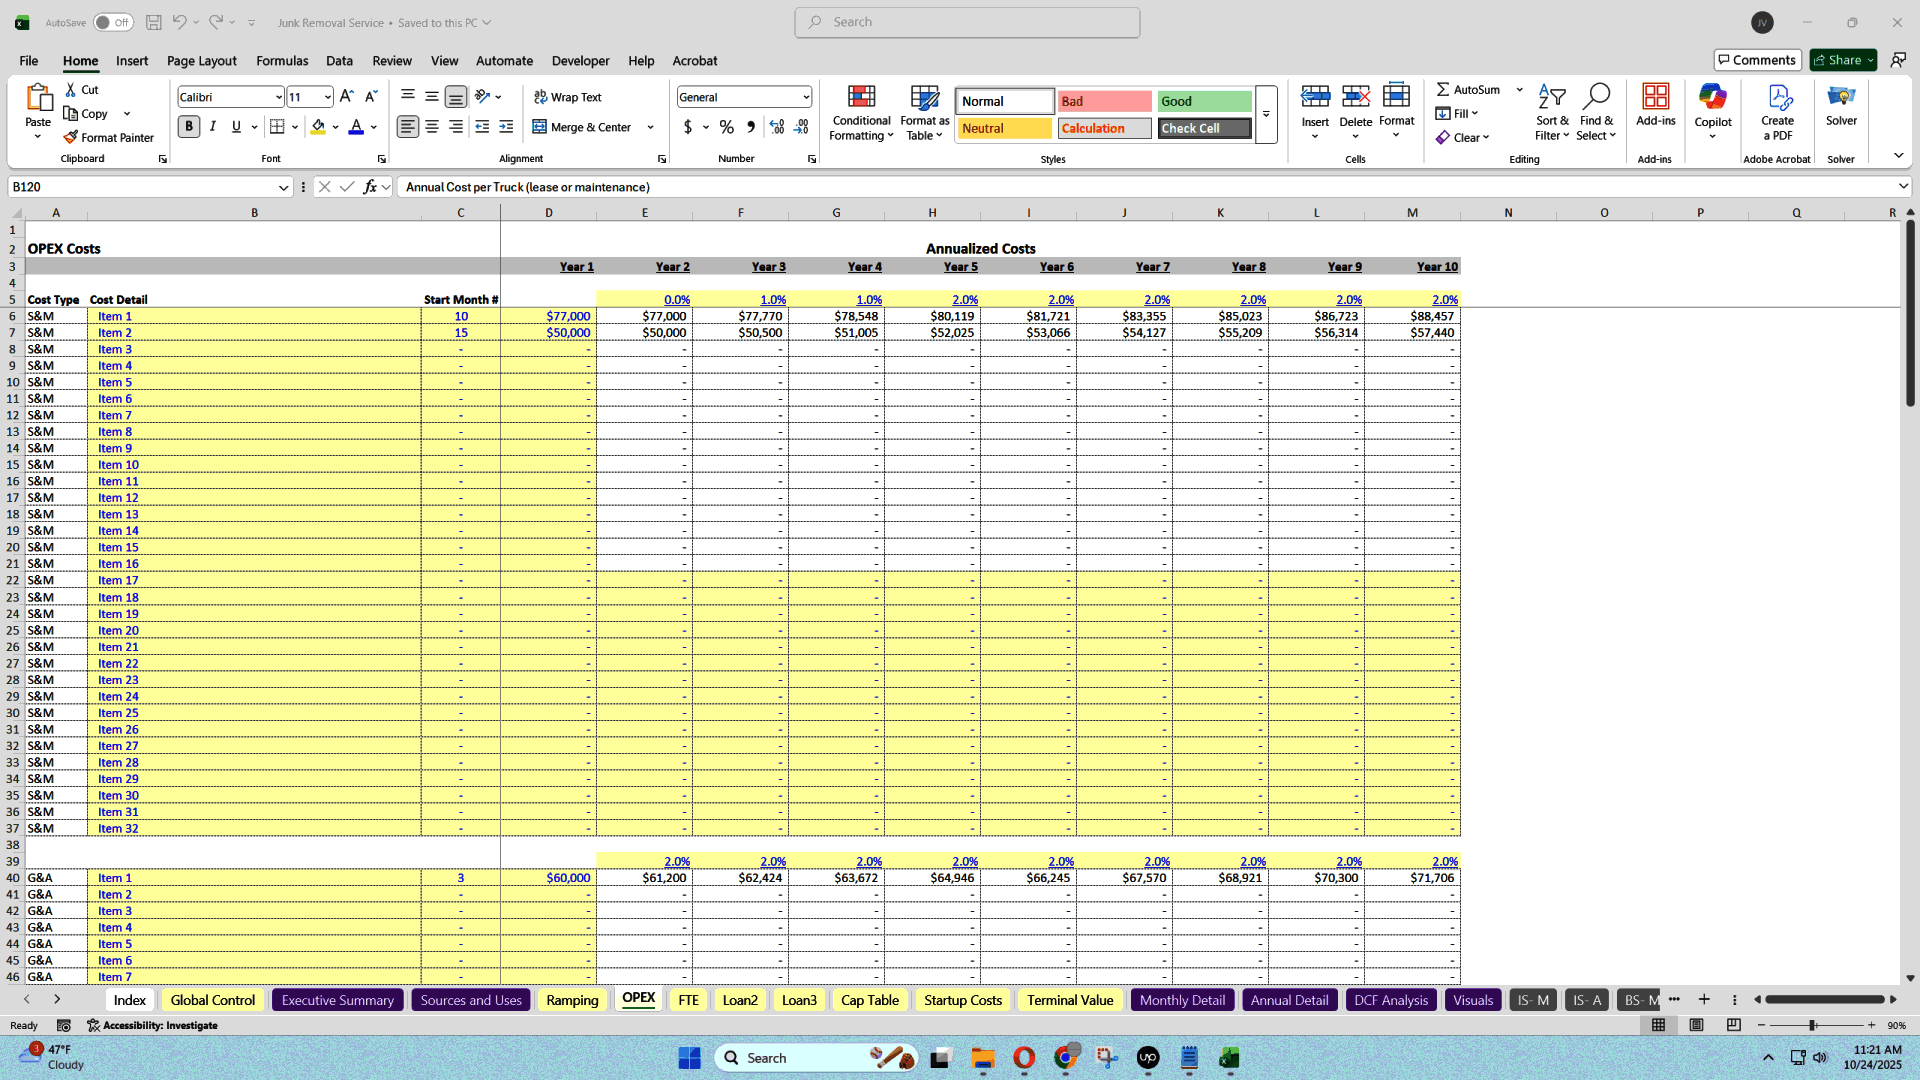Click the Increase Decimal icon
This screenshot has height=1080, width=1920.
pyautogui.click(x=777, y=127)
